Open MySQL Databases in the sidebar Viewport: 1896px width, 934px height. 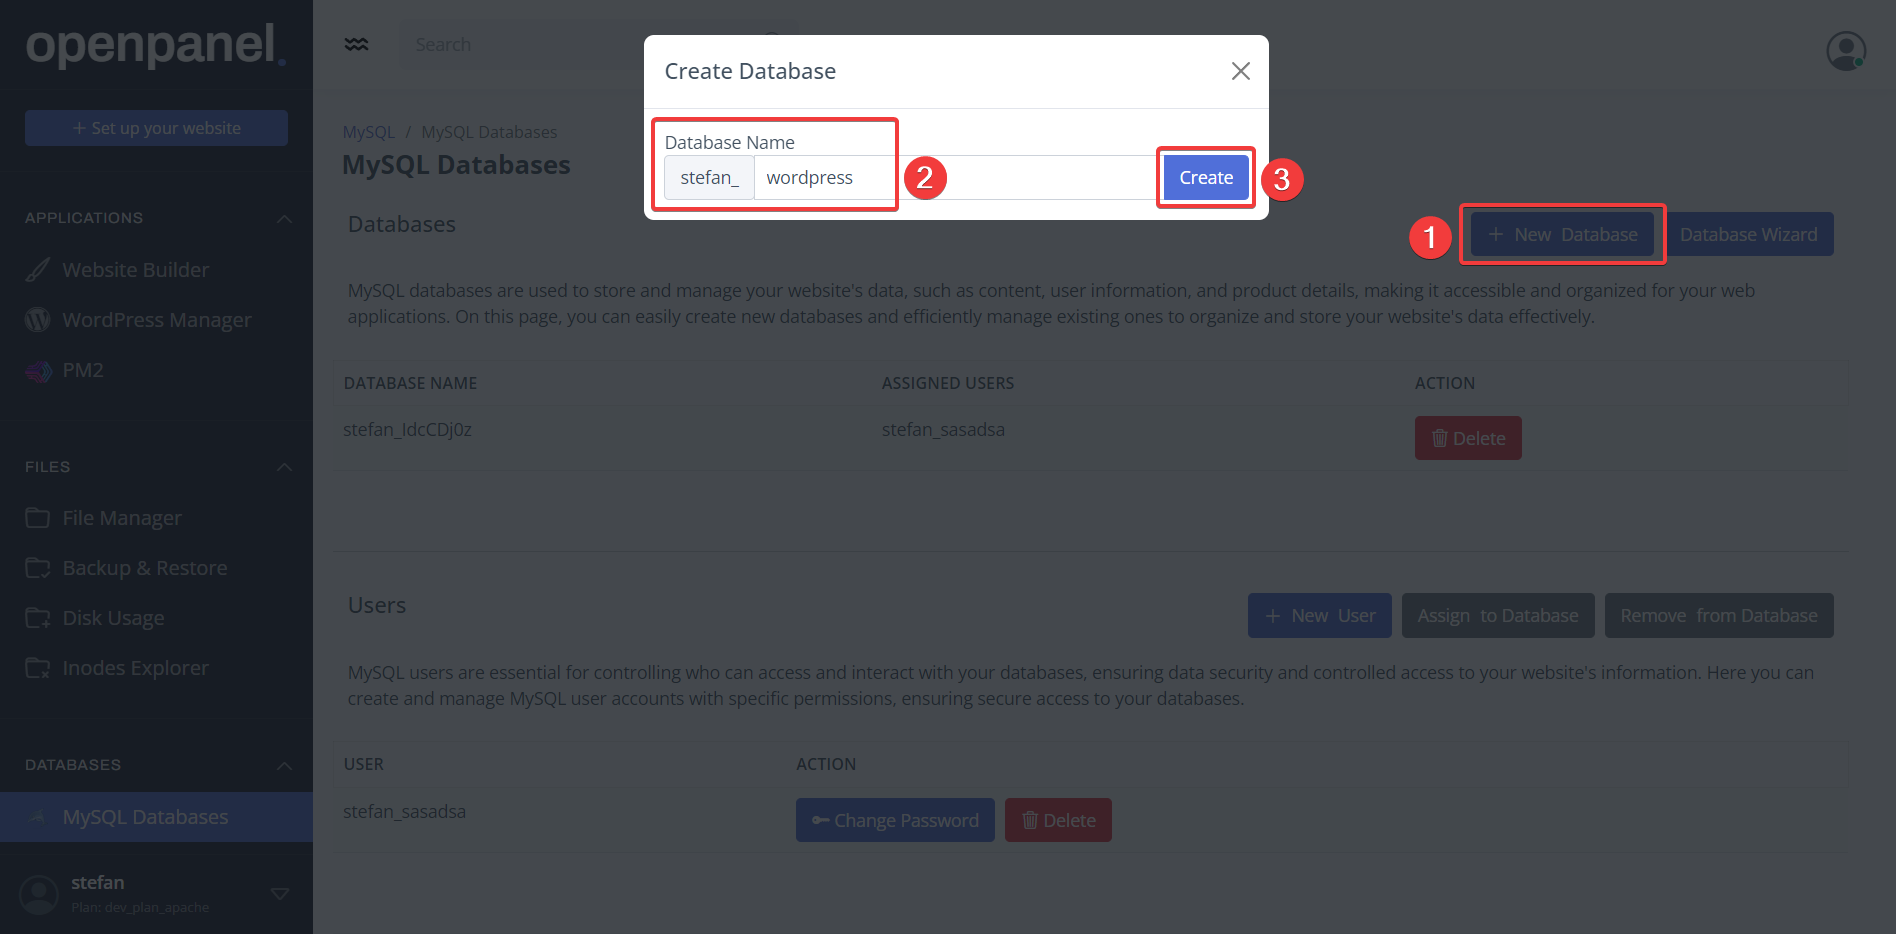click(145, 817)
